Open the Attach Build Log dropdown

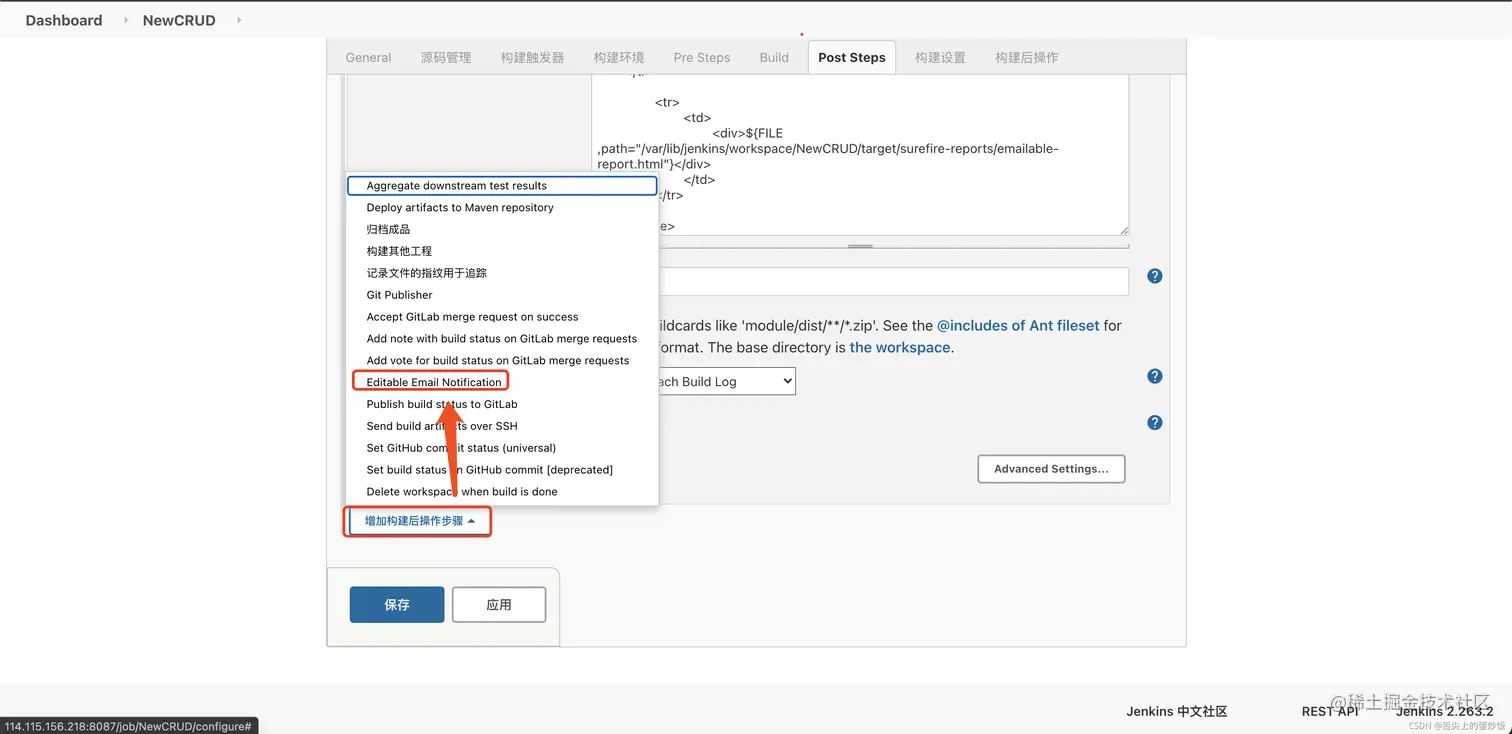pyautogui.click(x=726, y=381)
